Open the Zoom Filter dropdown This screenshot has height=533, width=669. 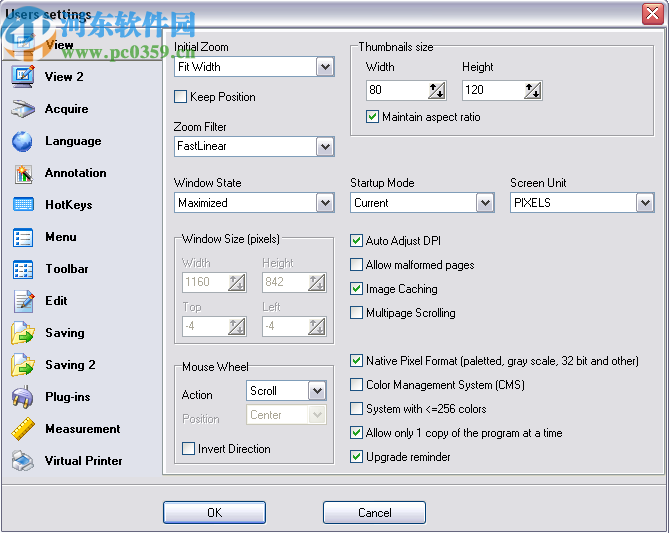[325, 147]
